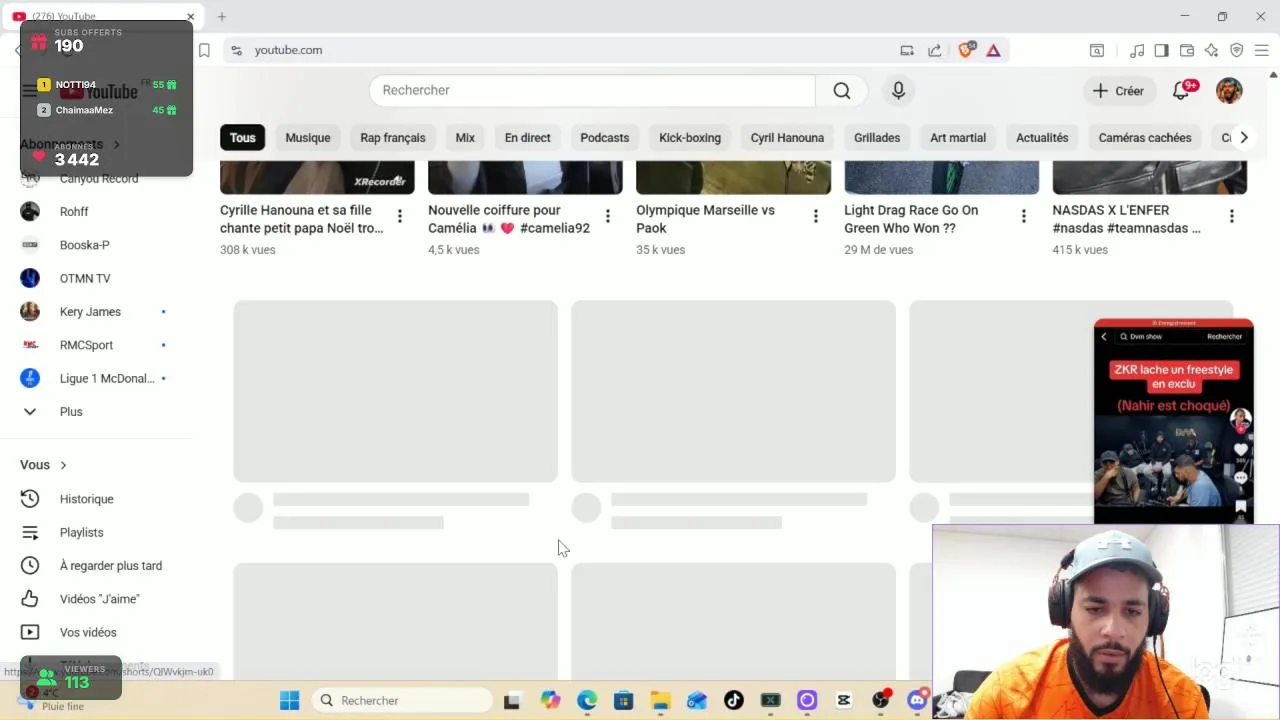1280x720 pixels.
Task: Open options for NASDAS X L'ENFER video
Action: coord(1231,216)
